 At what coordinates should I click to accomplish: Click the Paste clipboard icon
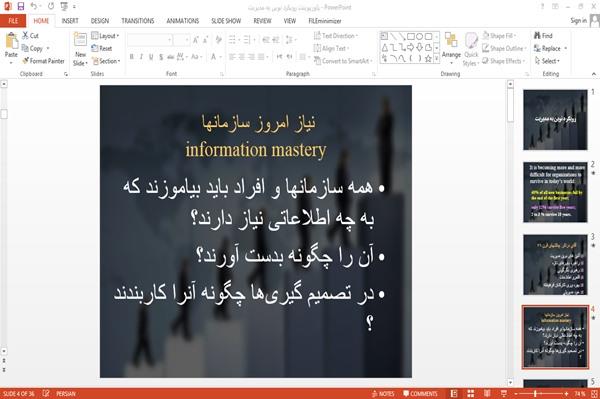(11, 41)
